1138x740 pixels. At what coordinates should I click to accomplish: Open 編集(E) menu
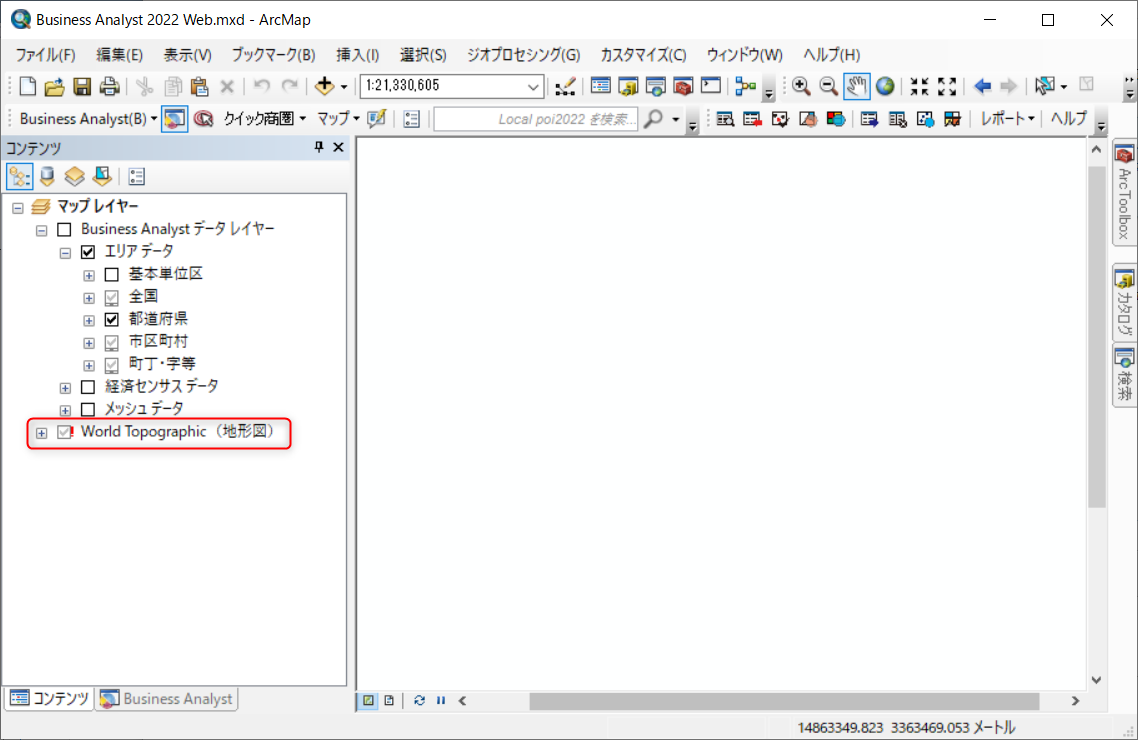pos(120,55)
